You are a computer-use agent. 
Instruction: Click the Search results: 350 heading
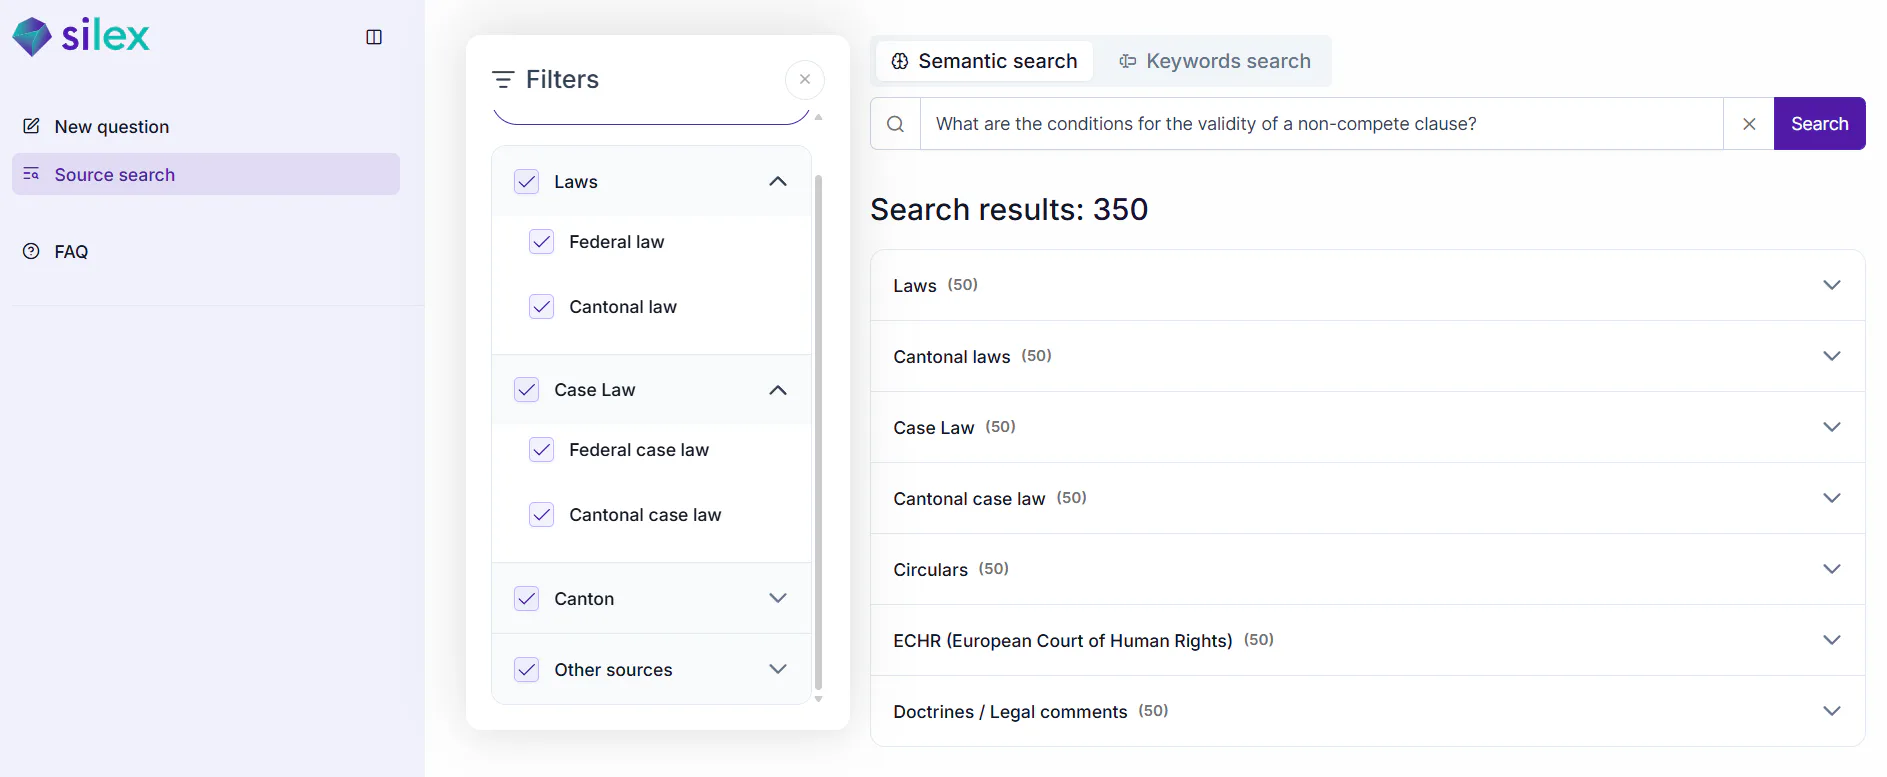point(1009,209)
